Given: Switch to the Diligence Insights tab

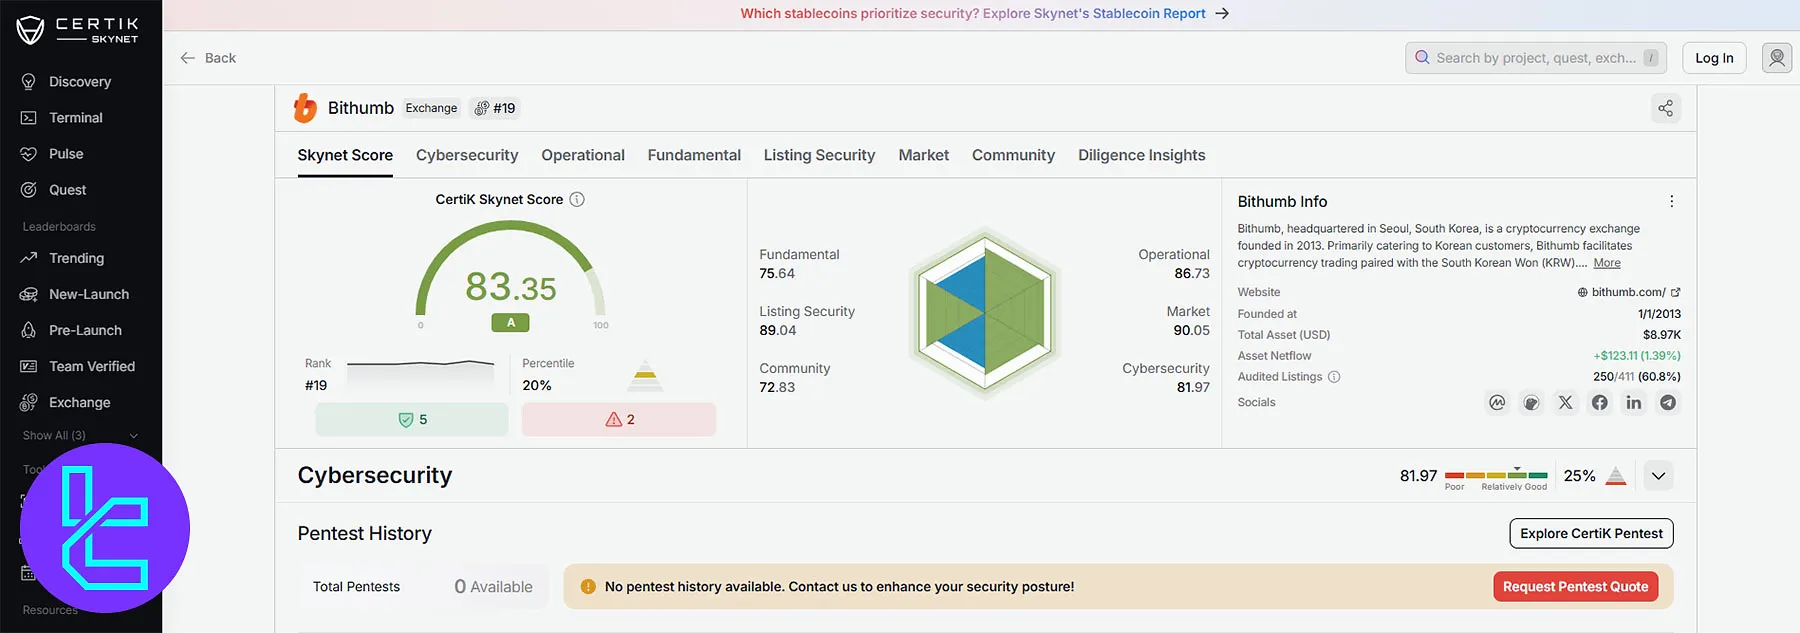Looking at the screenshot, I should pos(1141,155).
